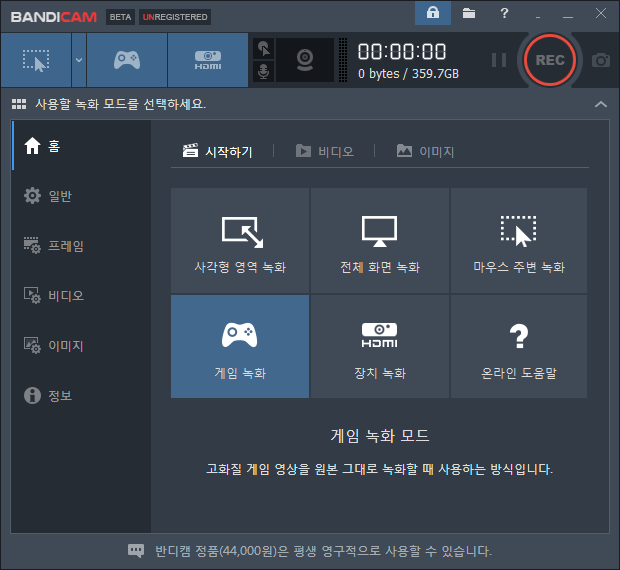The height and width of the screenshot is (570, 620).
Task: Click the speech bubble icon in footer
Action: pos(136,551)
